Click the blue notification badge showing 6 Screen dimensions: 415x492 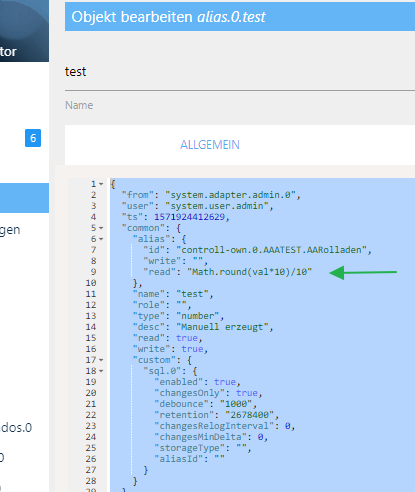point(33,138)
